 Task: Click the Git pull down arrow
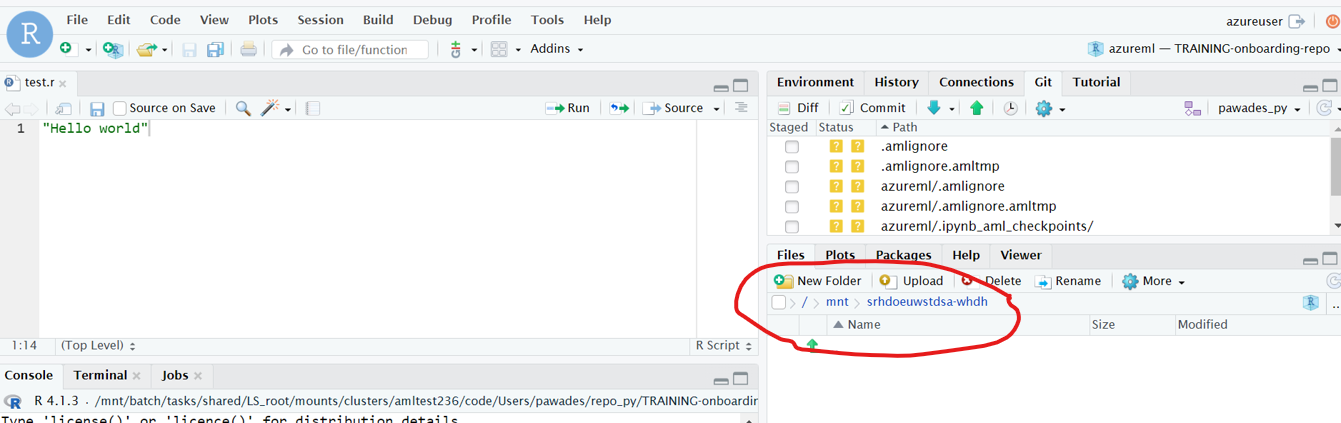pos(934,108)
